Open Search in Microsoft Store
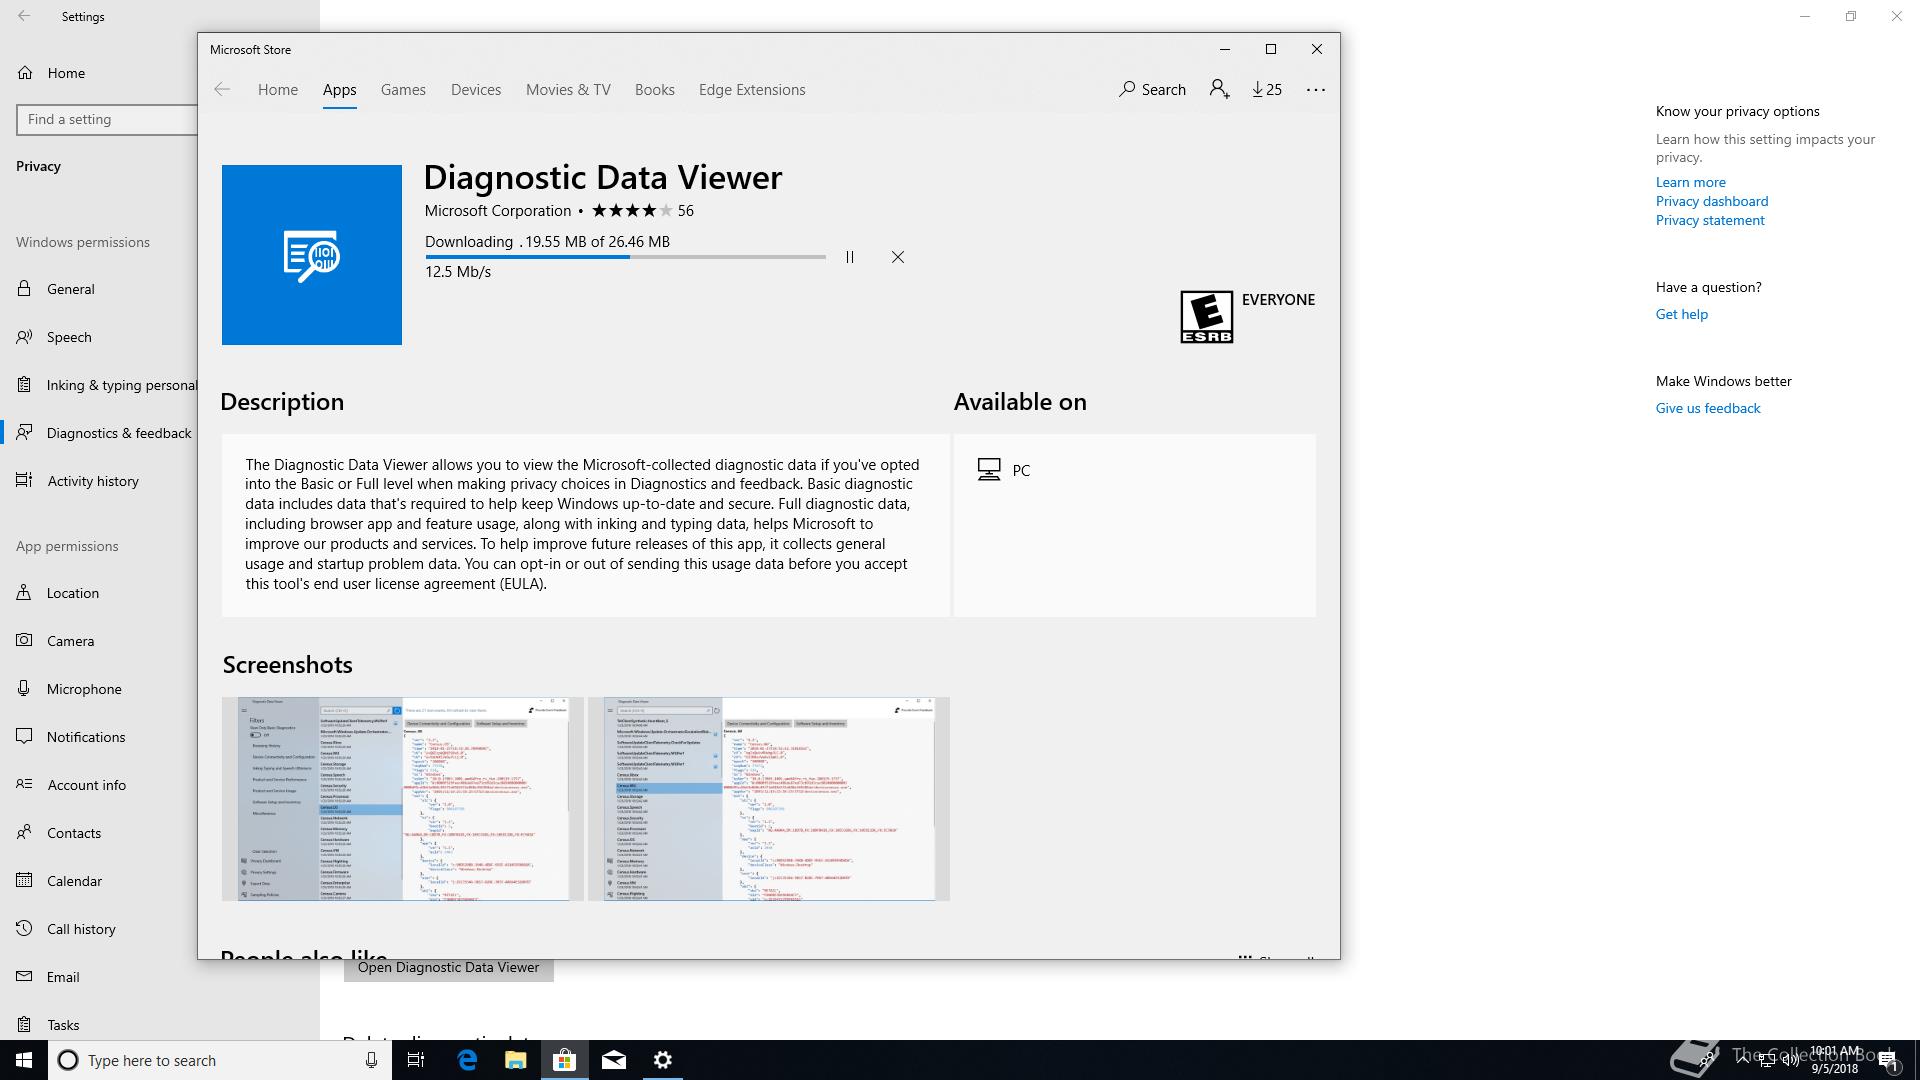Screen dimensions: 1920x1080 point(1152,89)
